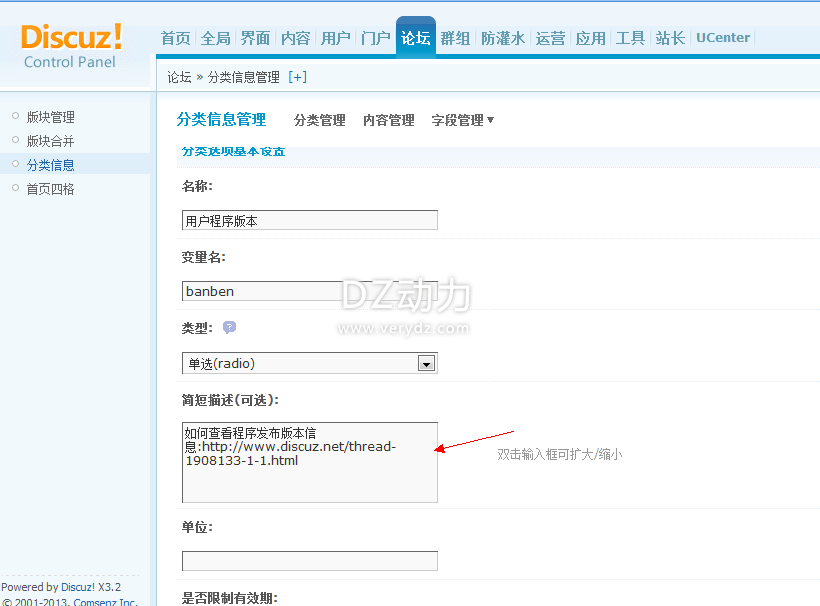The width and height of the screenshot is (820, 606).
Task: Open 首页四格 in the left sidebar
Action: [50, 188]
